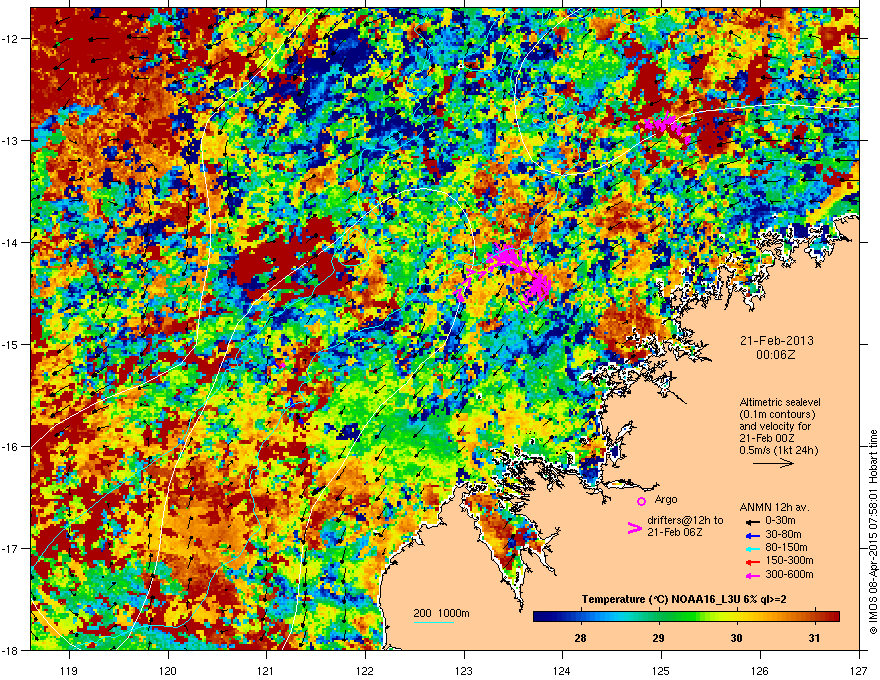
Task: Click the '80-150m' depth label
Action: [786, 548]
